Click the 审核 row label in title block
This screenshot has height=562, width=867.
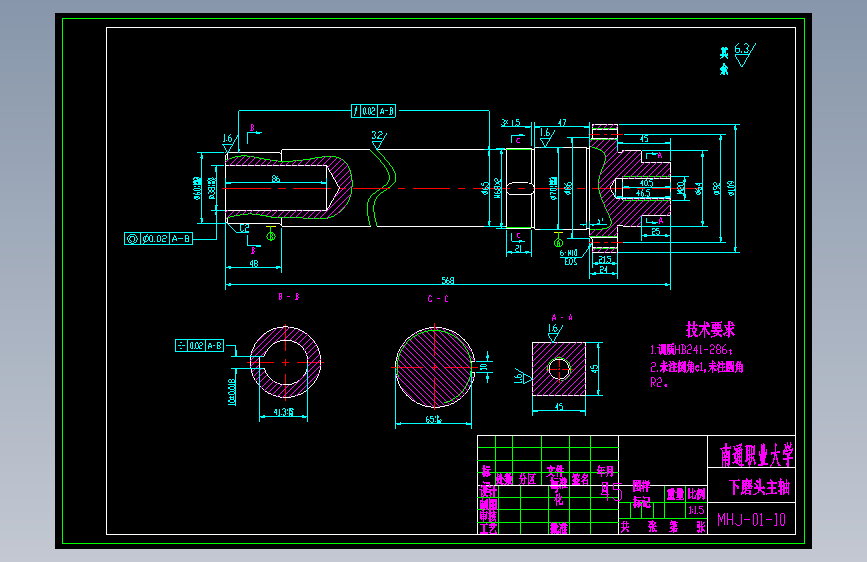(488, 516)
